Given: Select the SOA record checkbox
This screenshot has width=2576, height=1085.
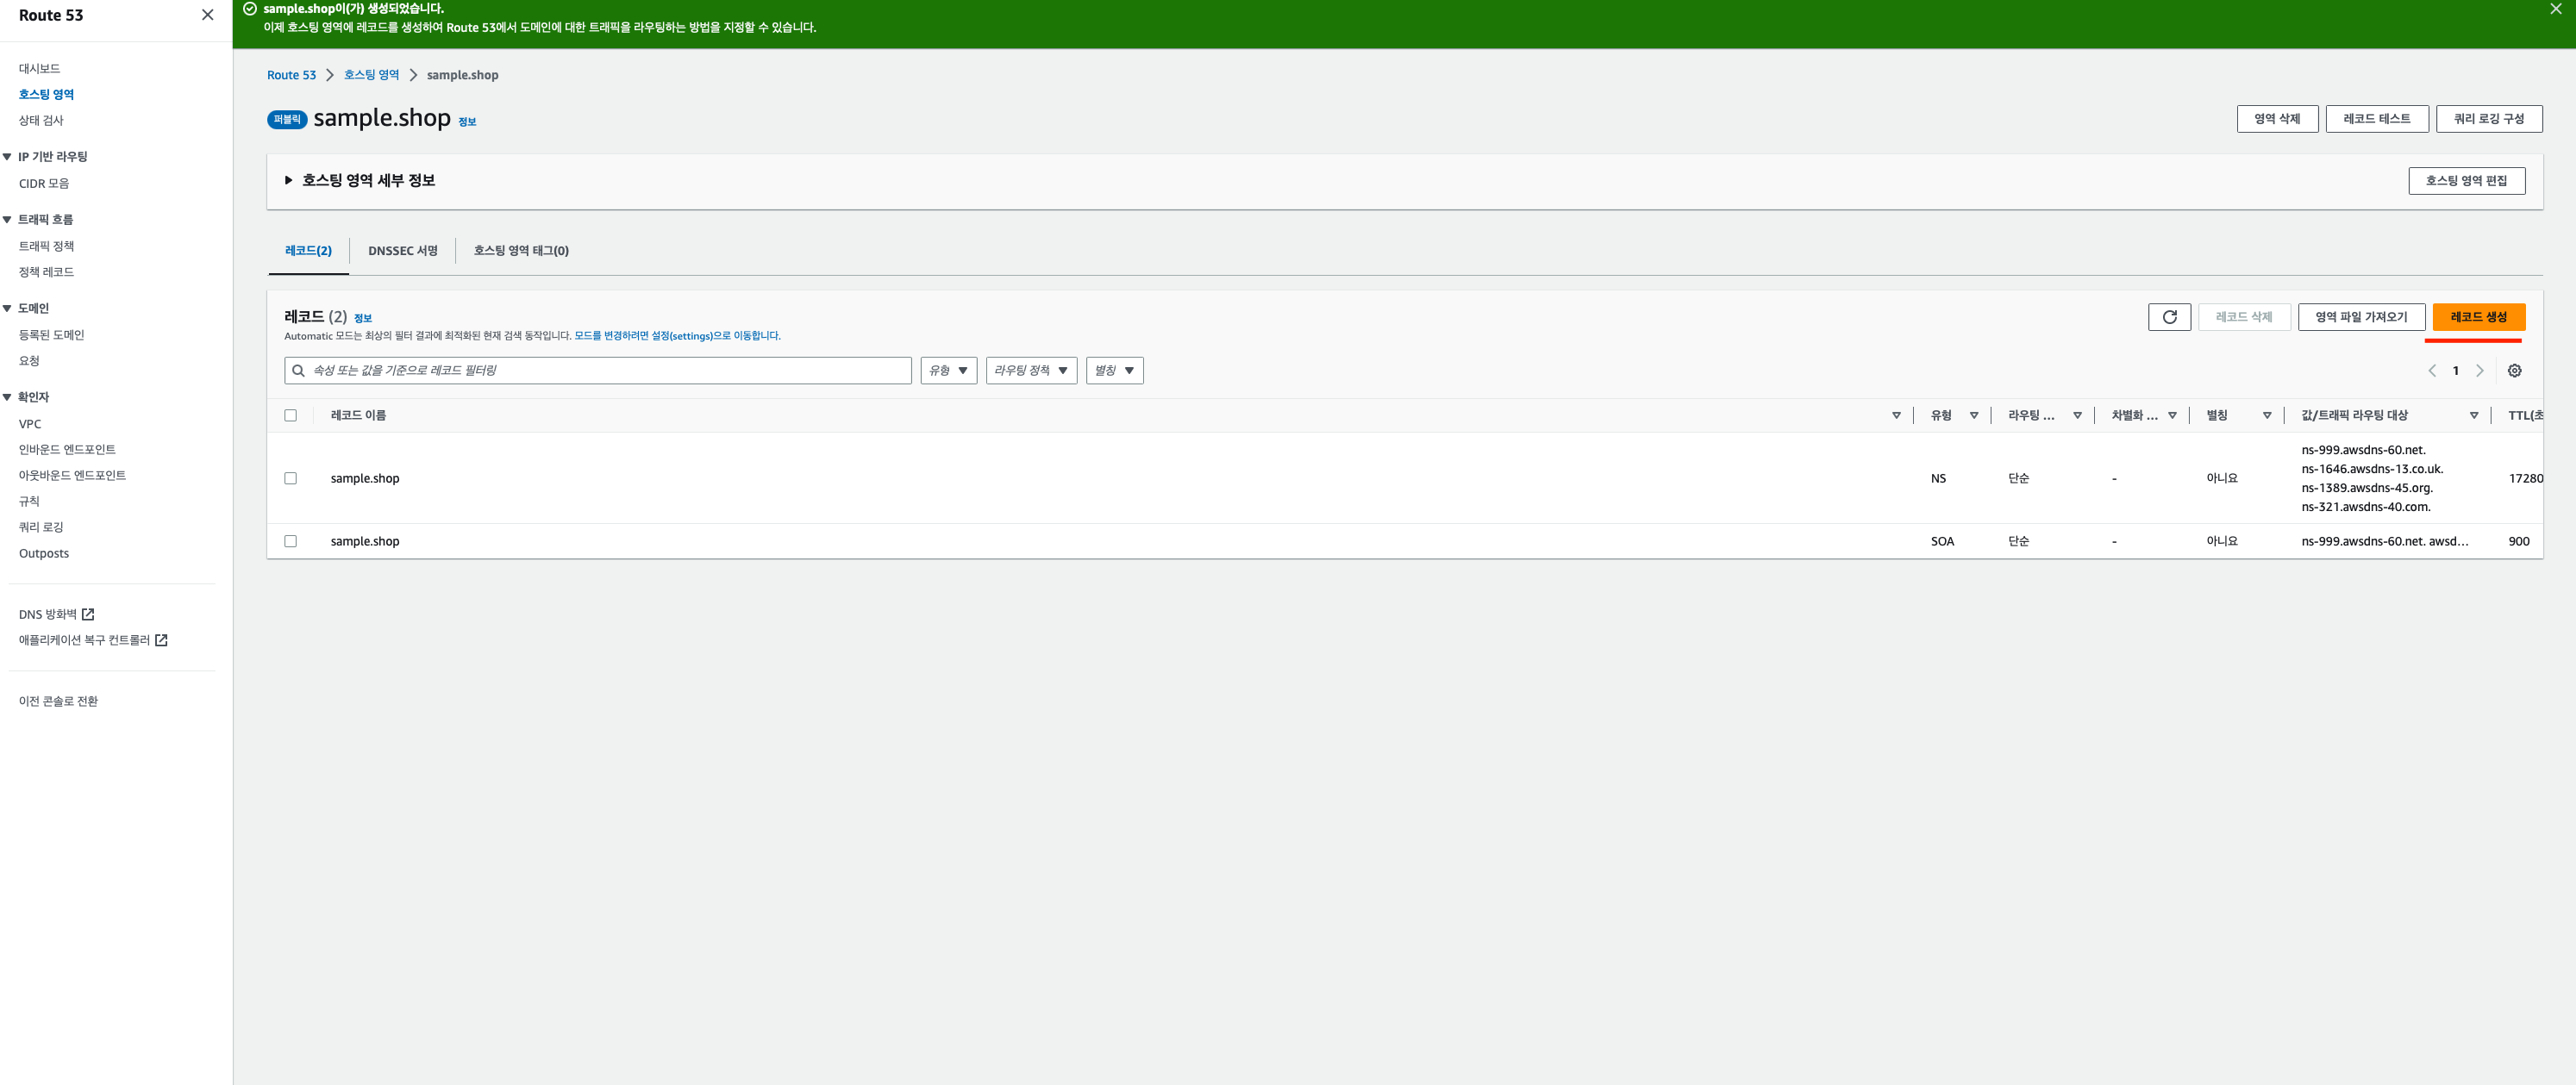Looking at the screenshot, I should pyautogui.click(x=291, y=541).
